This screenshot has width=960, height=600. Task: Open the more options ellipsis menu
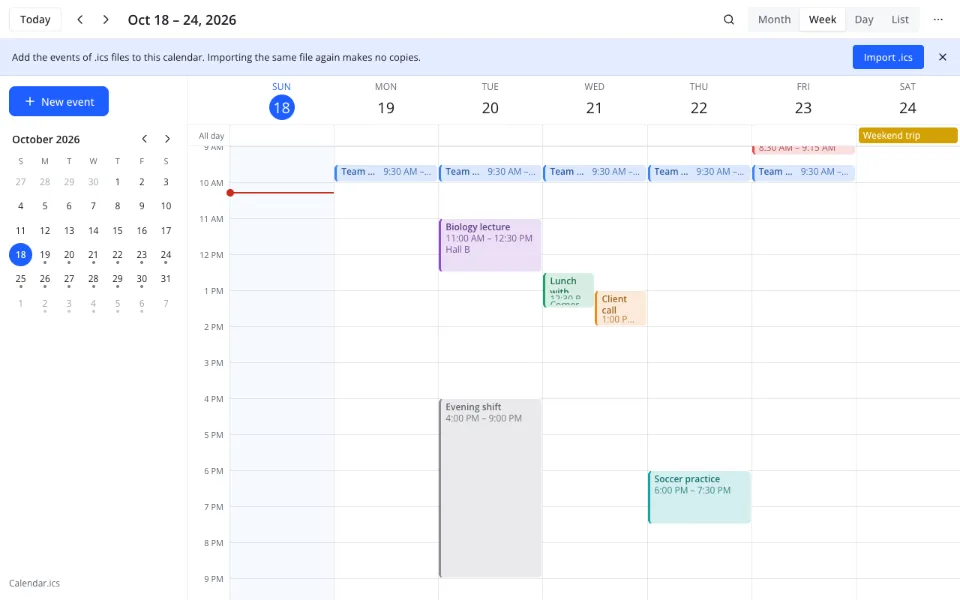[x=938, y=20]
